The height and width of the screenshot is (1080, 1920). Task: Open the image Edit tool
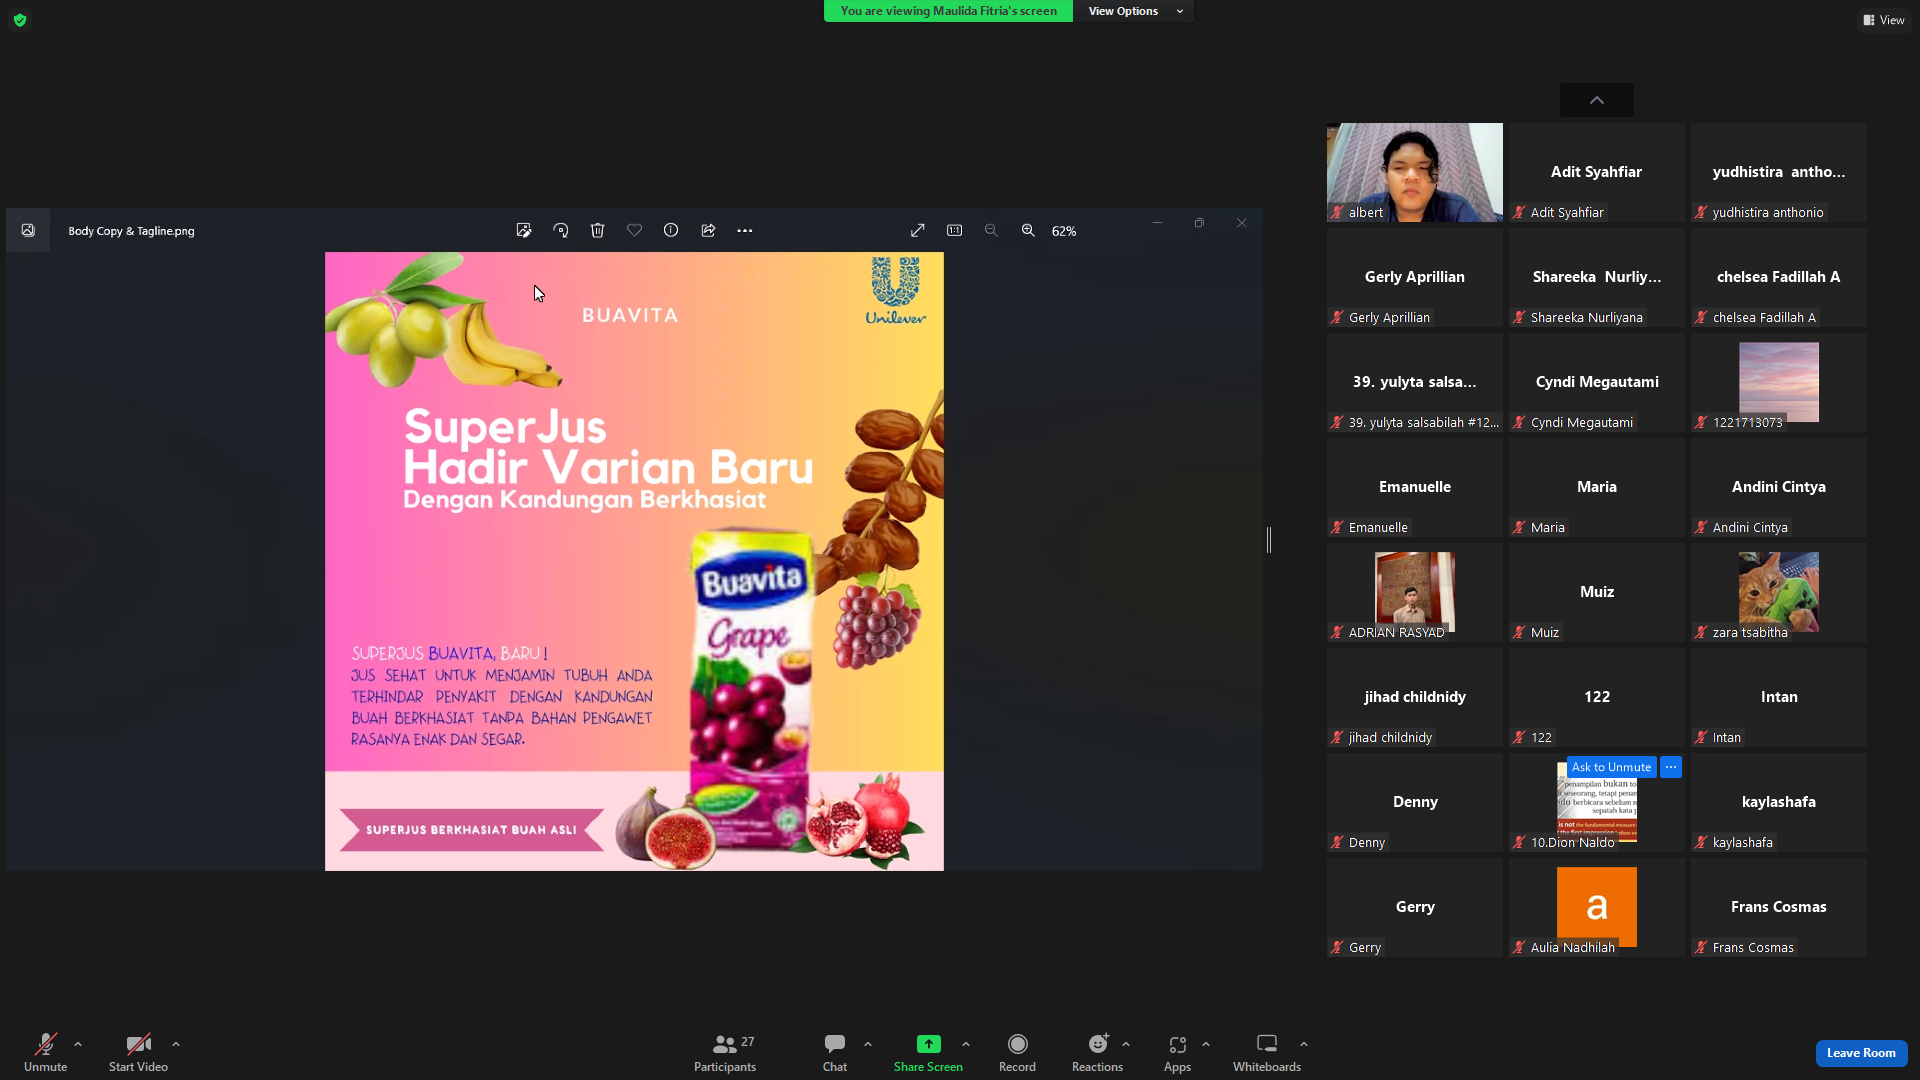tap(524, 230)
